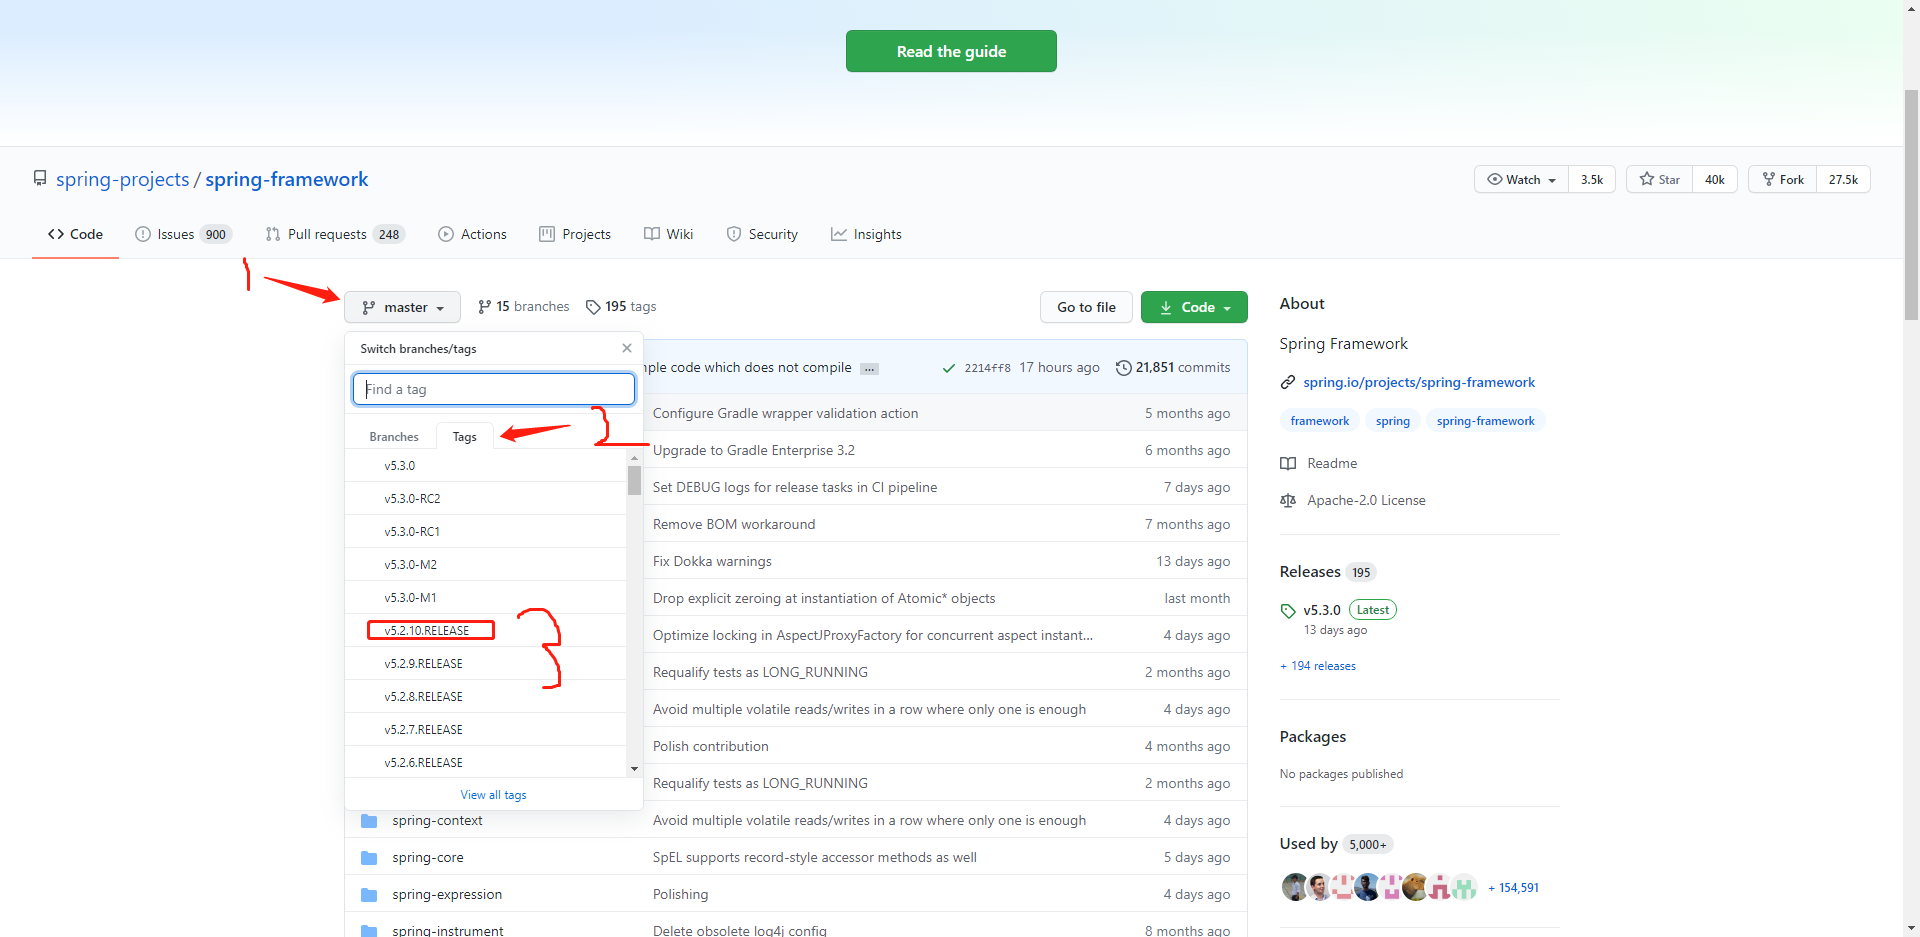The image size is (1920, 937).
Task: Select tag v5.3.0
Action: click(486, 466)
